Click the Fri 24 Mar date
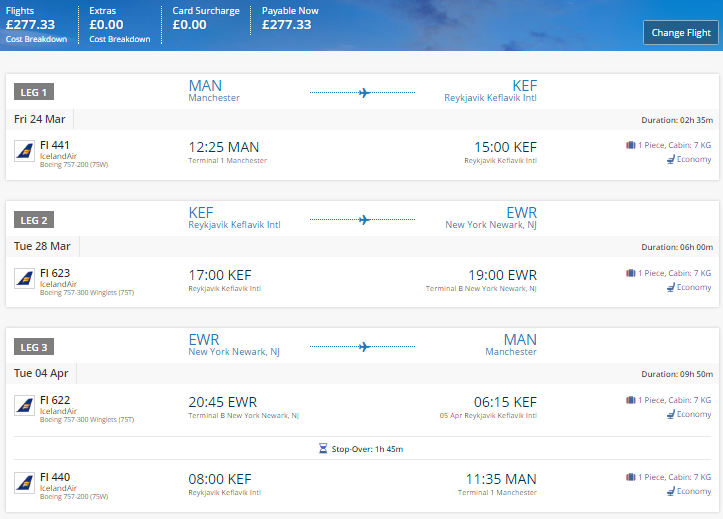Screen dimensions: 723x519 [x=40, y=119]
